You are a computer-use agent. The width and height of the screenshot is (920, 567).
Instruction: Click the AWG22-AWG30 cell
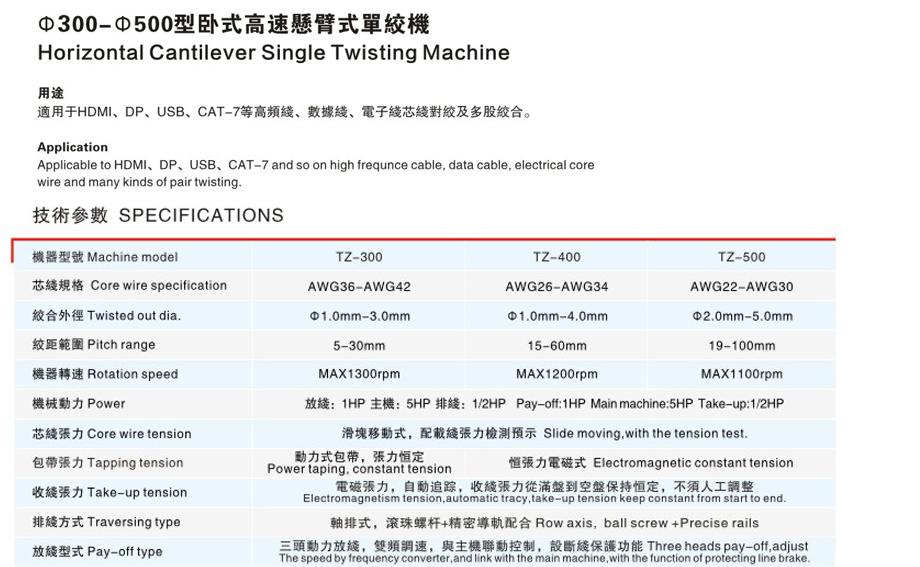coord(741,287)
